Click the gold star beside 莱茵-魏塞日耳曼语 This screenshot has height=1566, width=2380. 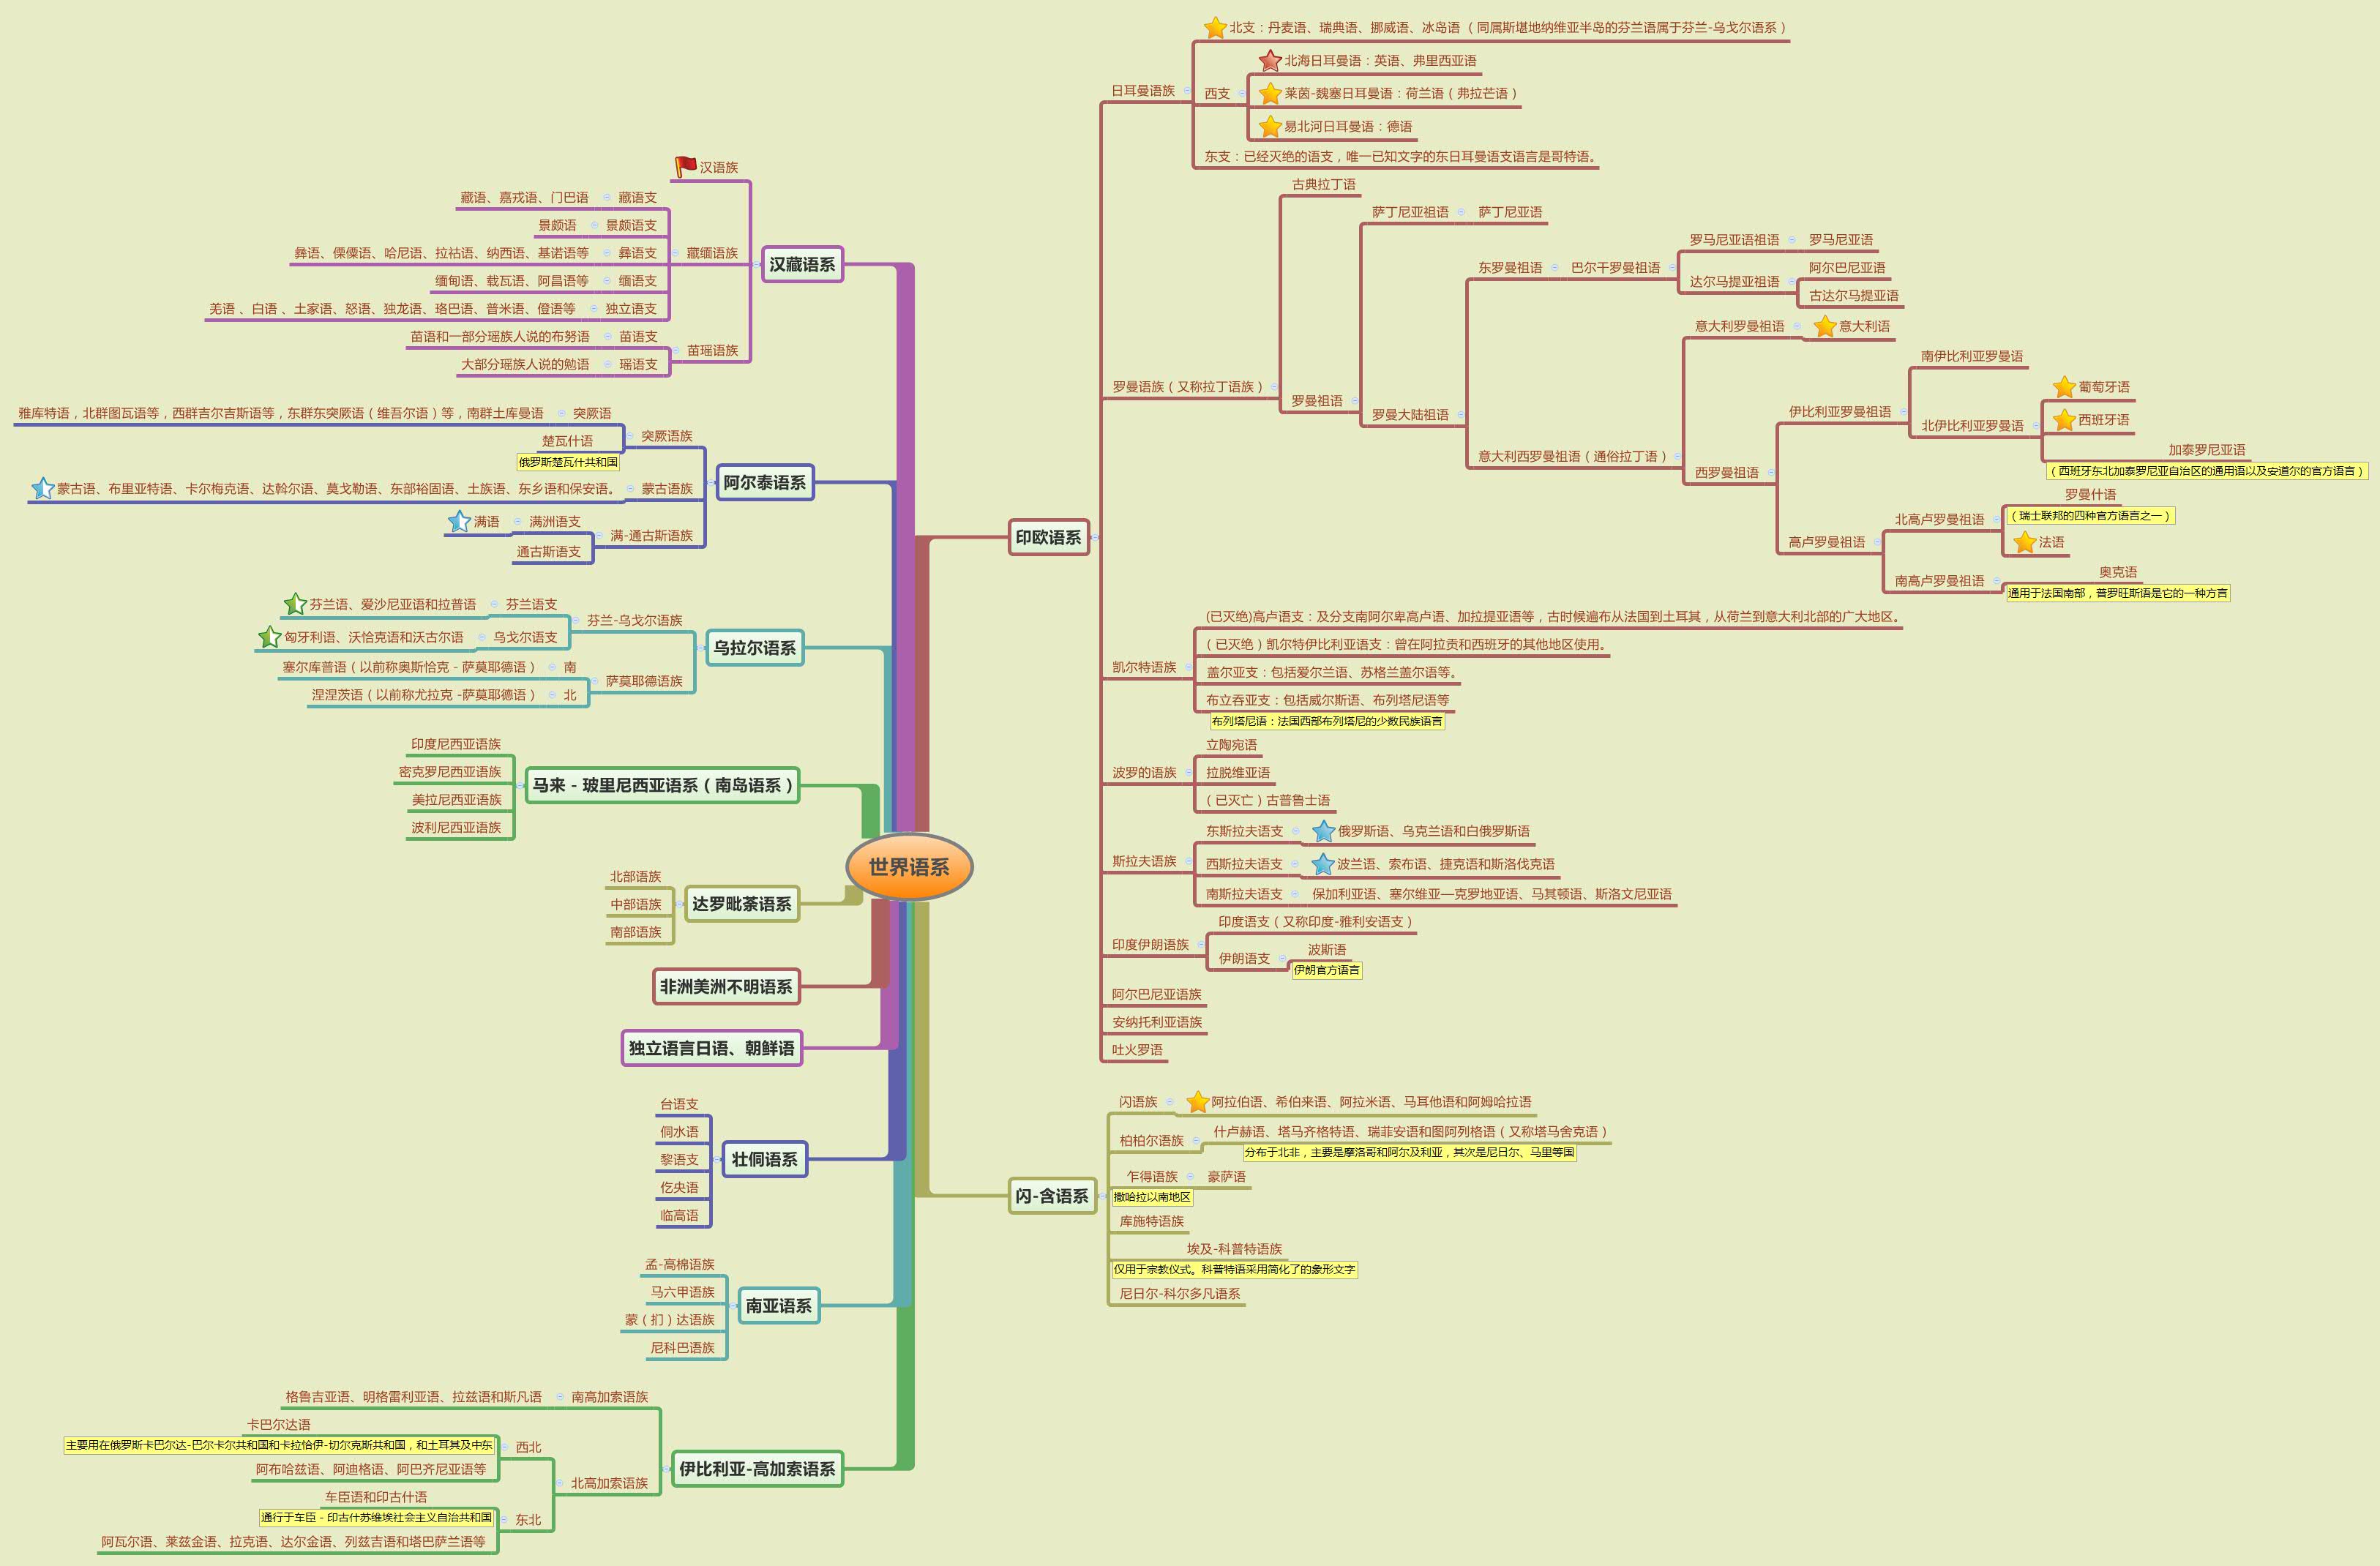[x=1270, y=94]
